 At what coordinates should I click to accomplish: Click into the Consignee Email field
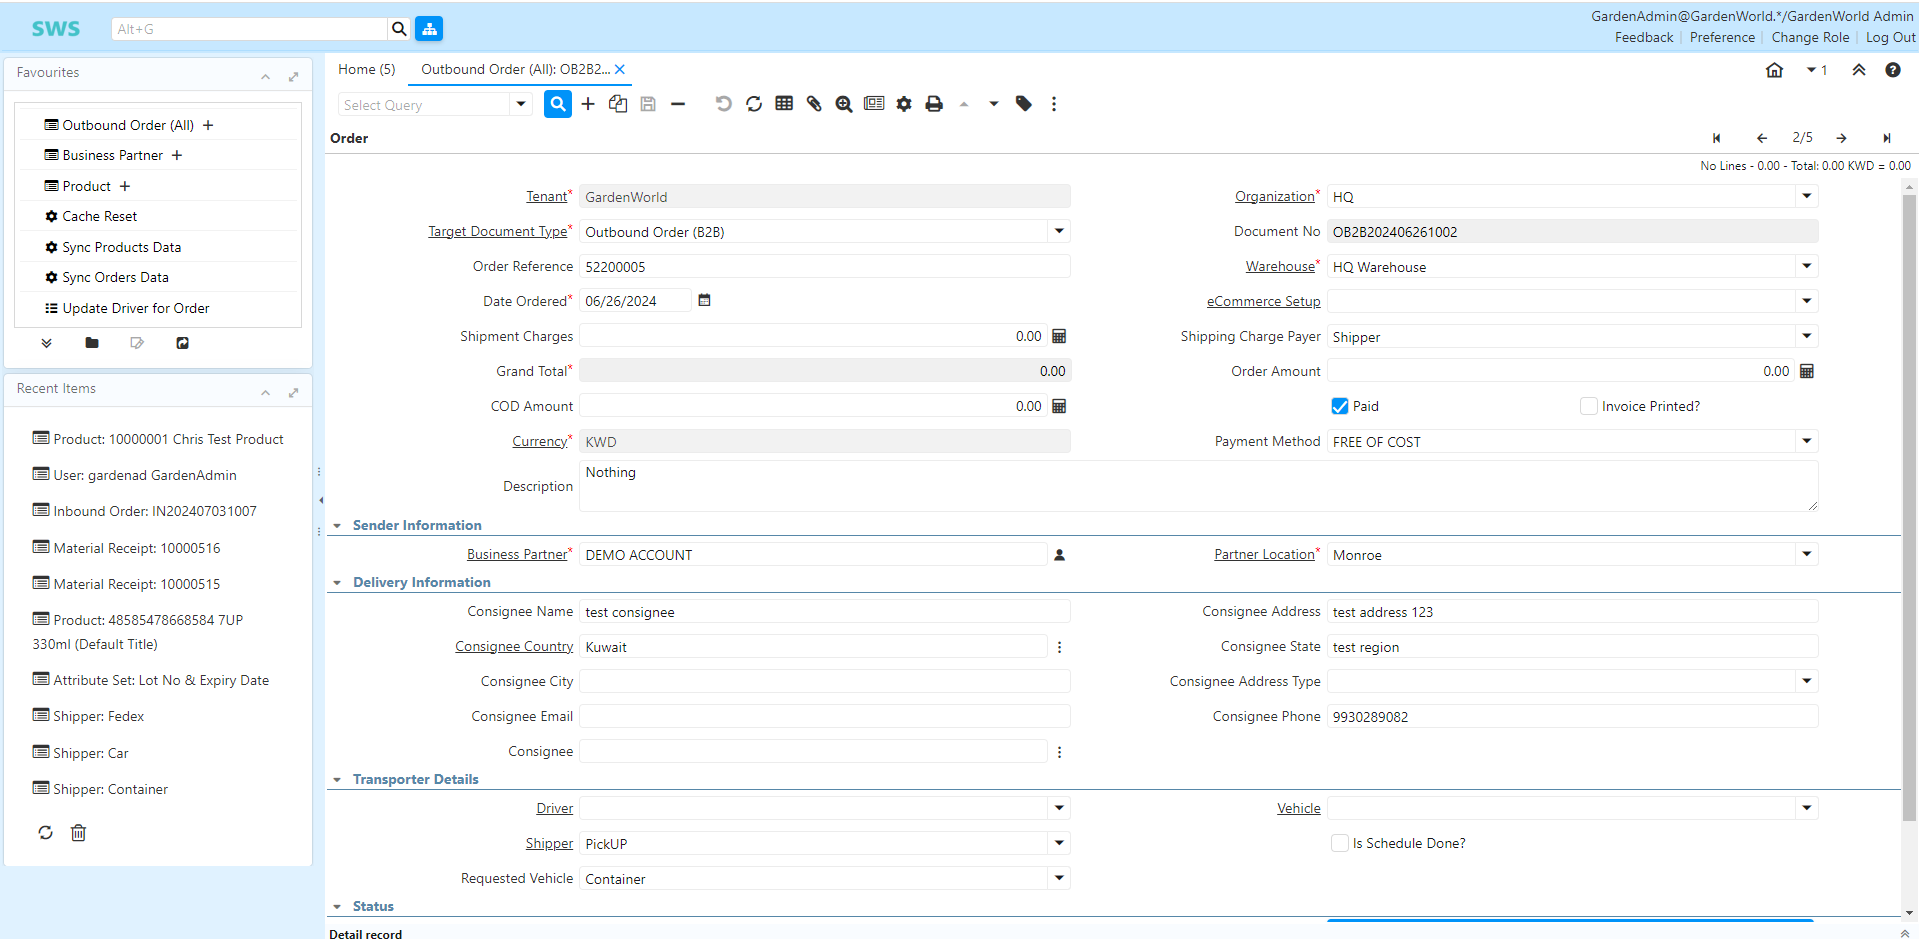pos(824,716)
